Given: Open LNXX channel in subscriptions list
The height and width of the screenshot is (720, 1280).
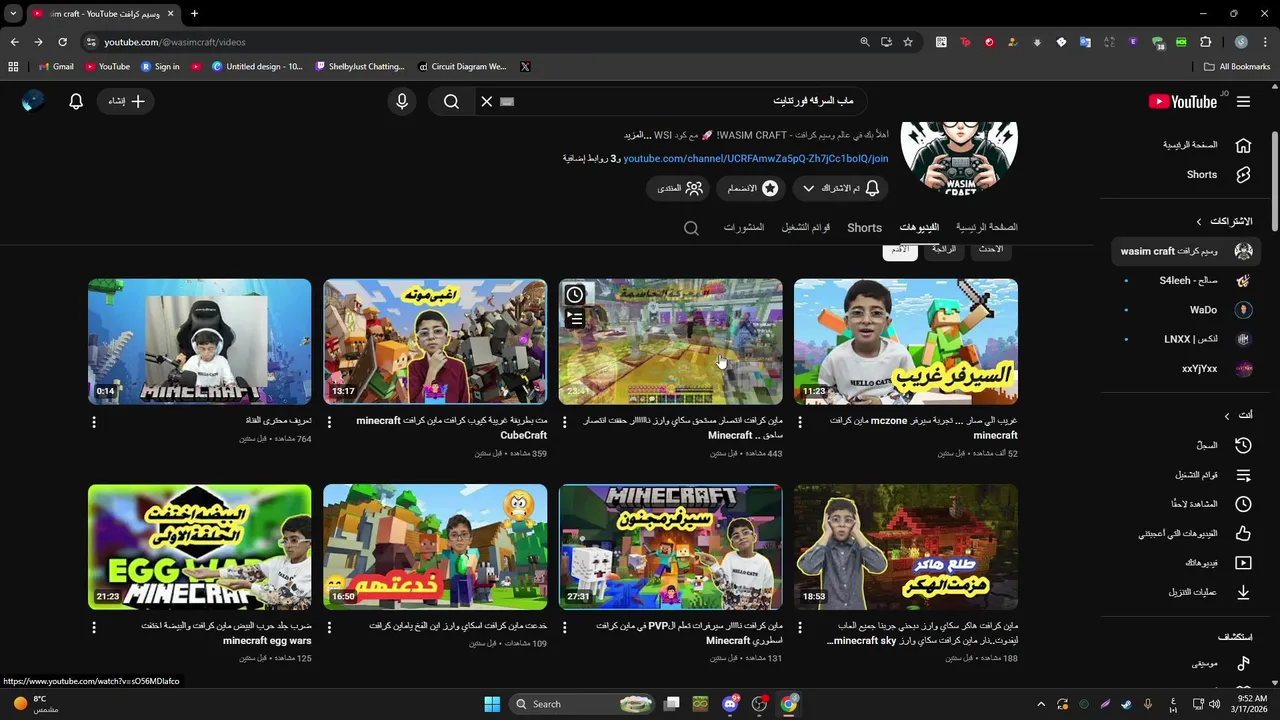Looking at the screenshot, I should point(1186,339).
